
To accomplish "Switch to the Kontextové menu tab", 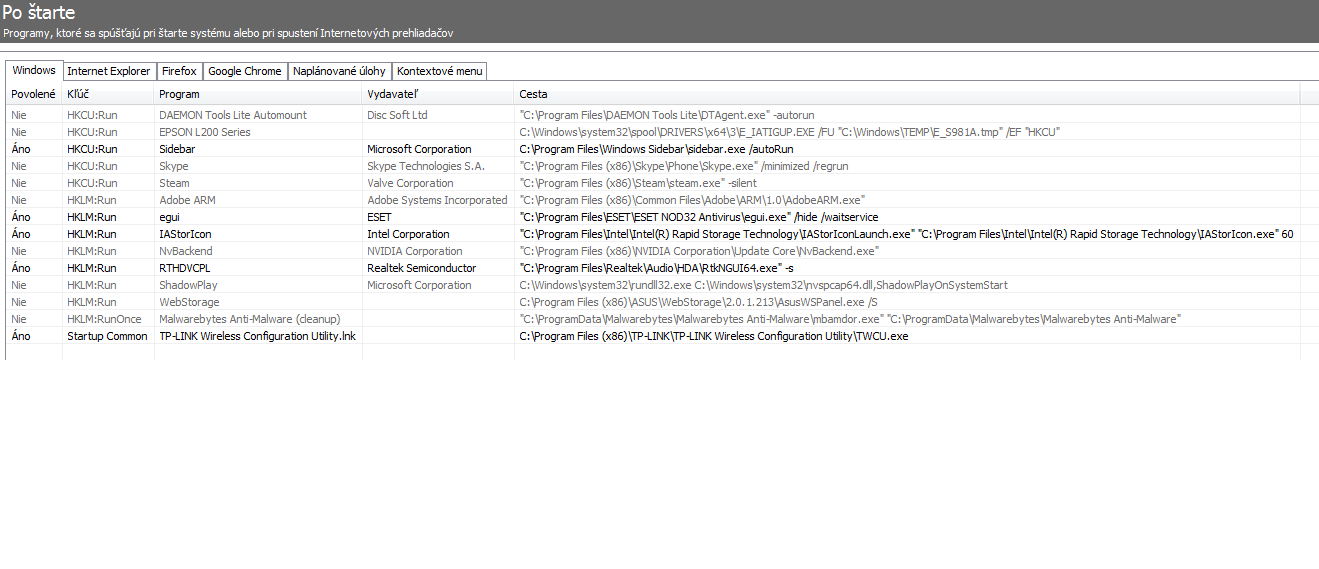I will pyautogui.click(x=440, y=71).
